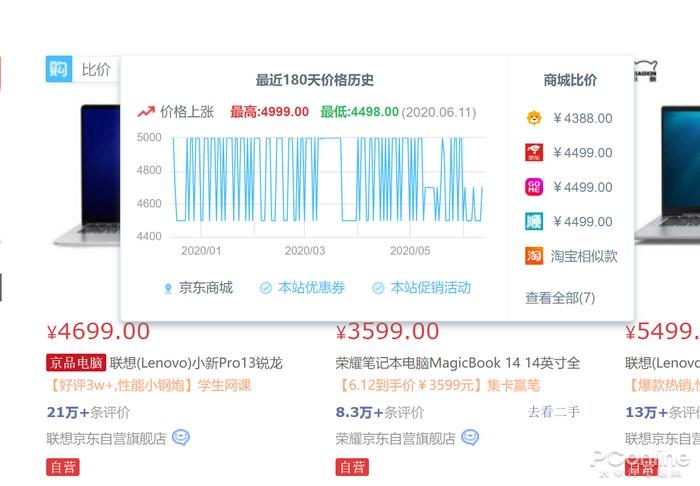Click chat icon next to 荣耀京东自营旗舰店

pos(470,437)
